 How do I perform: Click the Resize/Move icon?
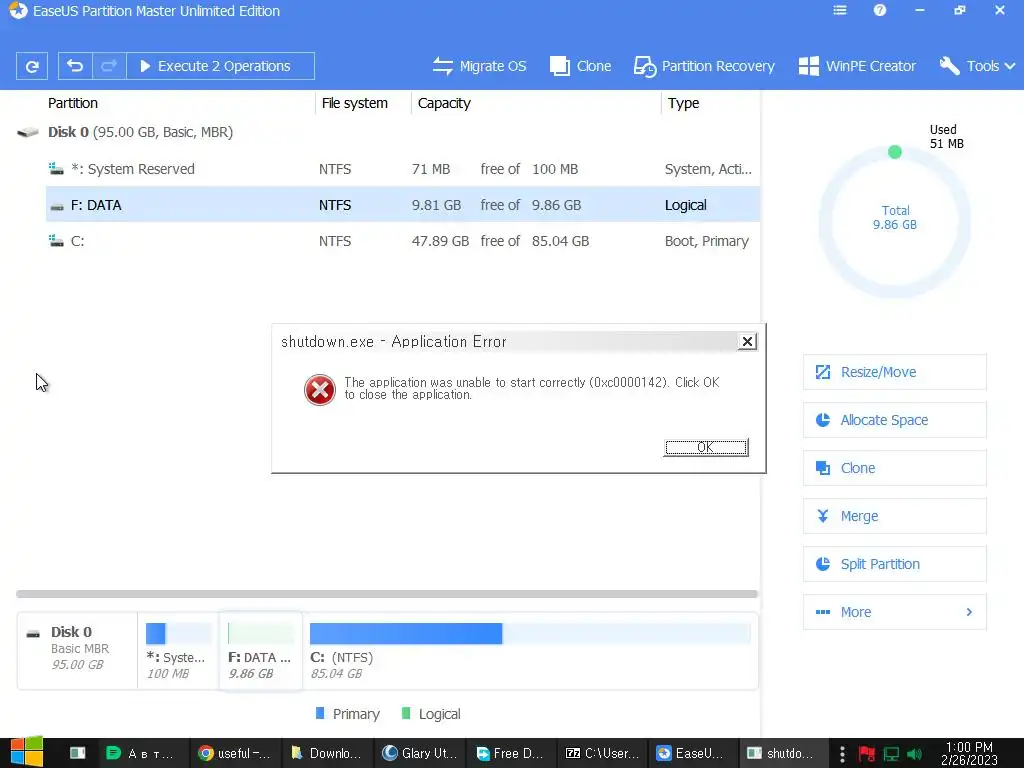(823, 372)
